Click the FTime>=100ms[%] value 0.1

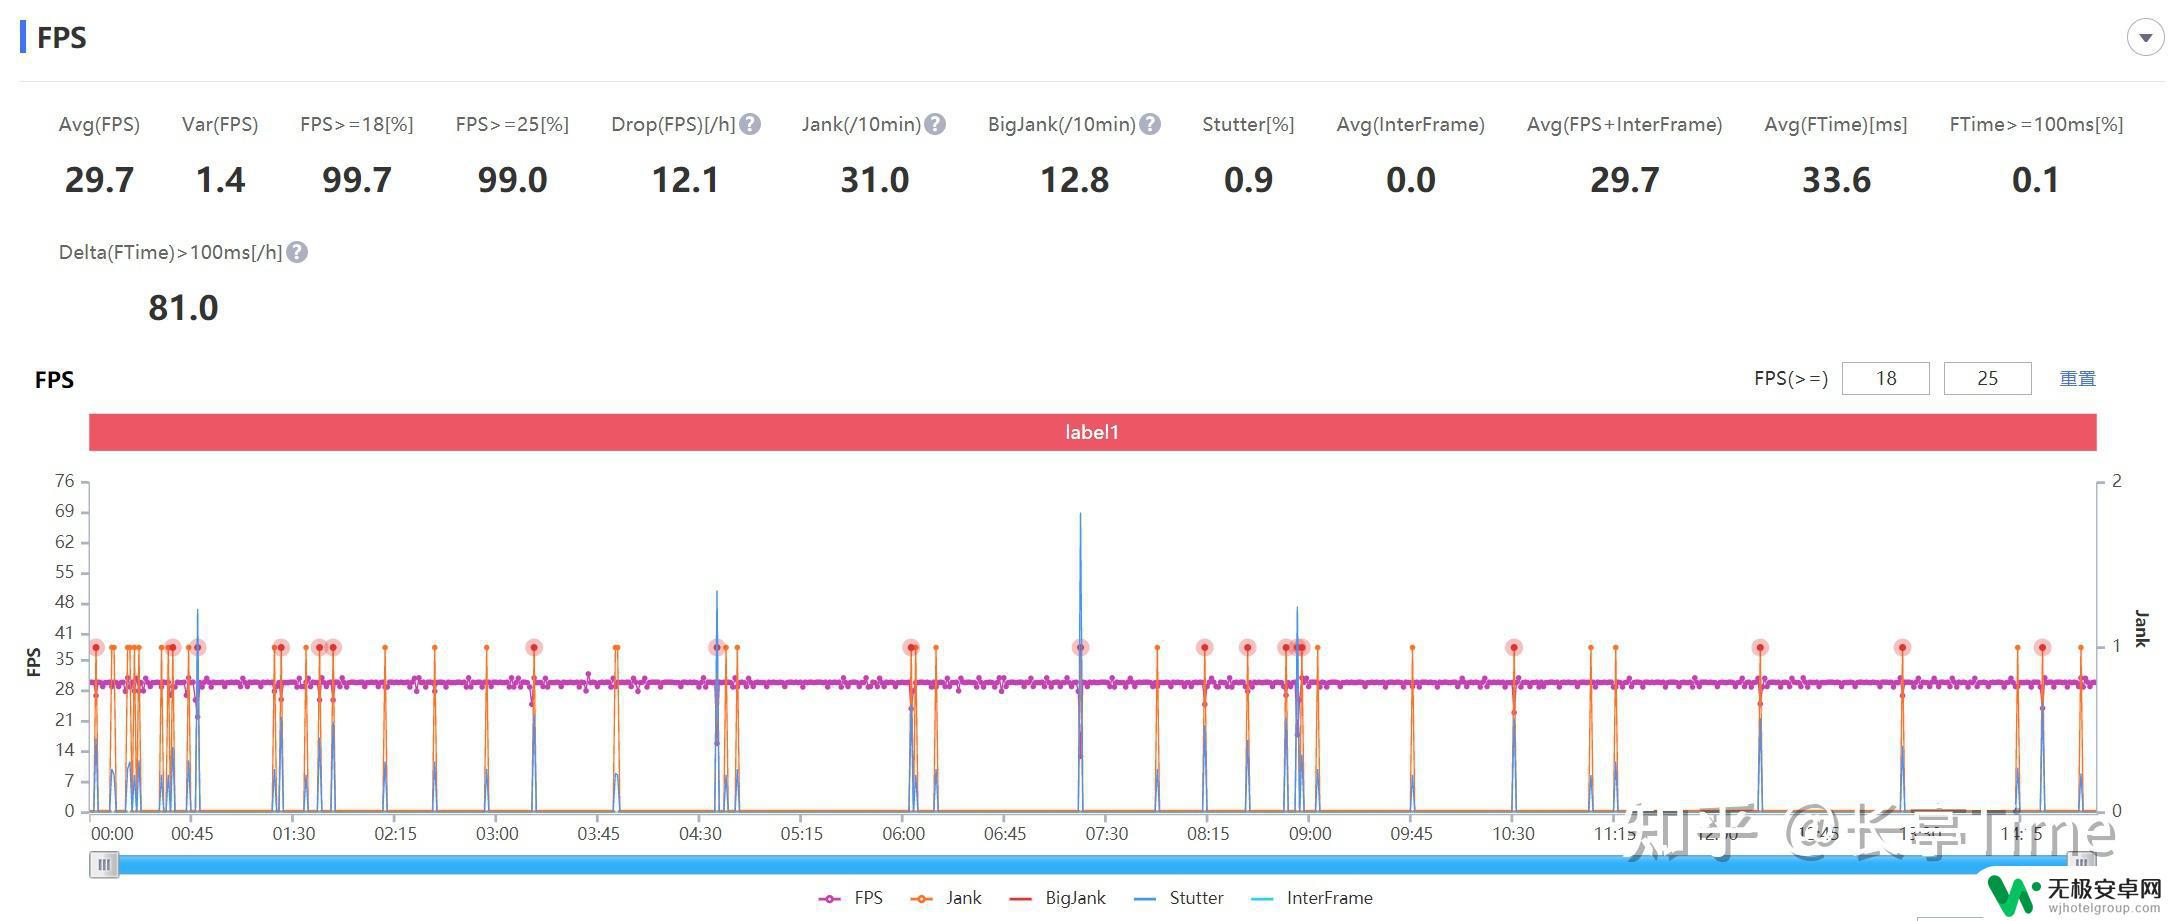pyautogui.click(x=2035, y=180)
